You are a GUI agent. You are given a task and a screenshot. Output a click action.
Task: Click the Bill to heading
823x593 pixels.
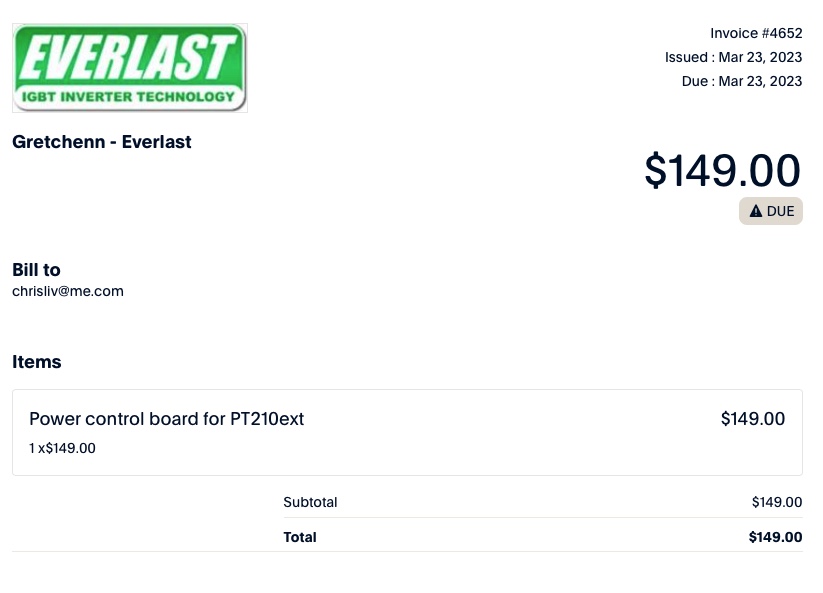(x=36, y=270)
